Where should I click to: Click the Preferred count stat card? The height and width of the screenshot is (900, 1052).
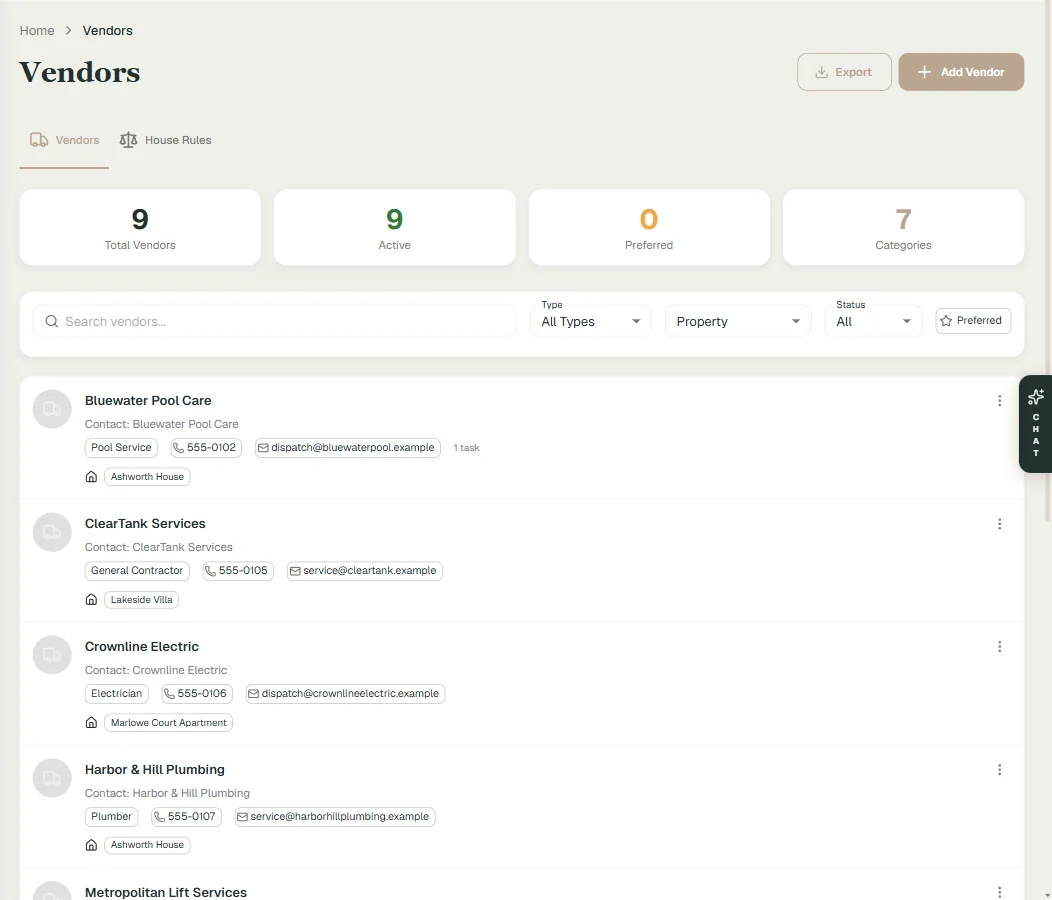click(649, 228)
